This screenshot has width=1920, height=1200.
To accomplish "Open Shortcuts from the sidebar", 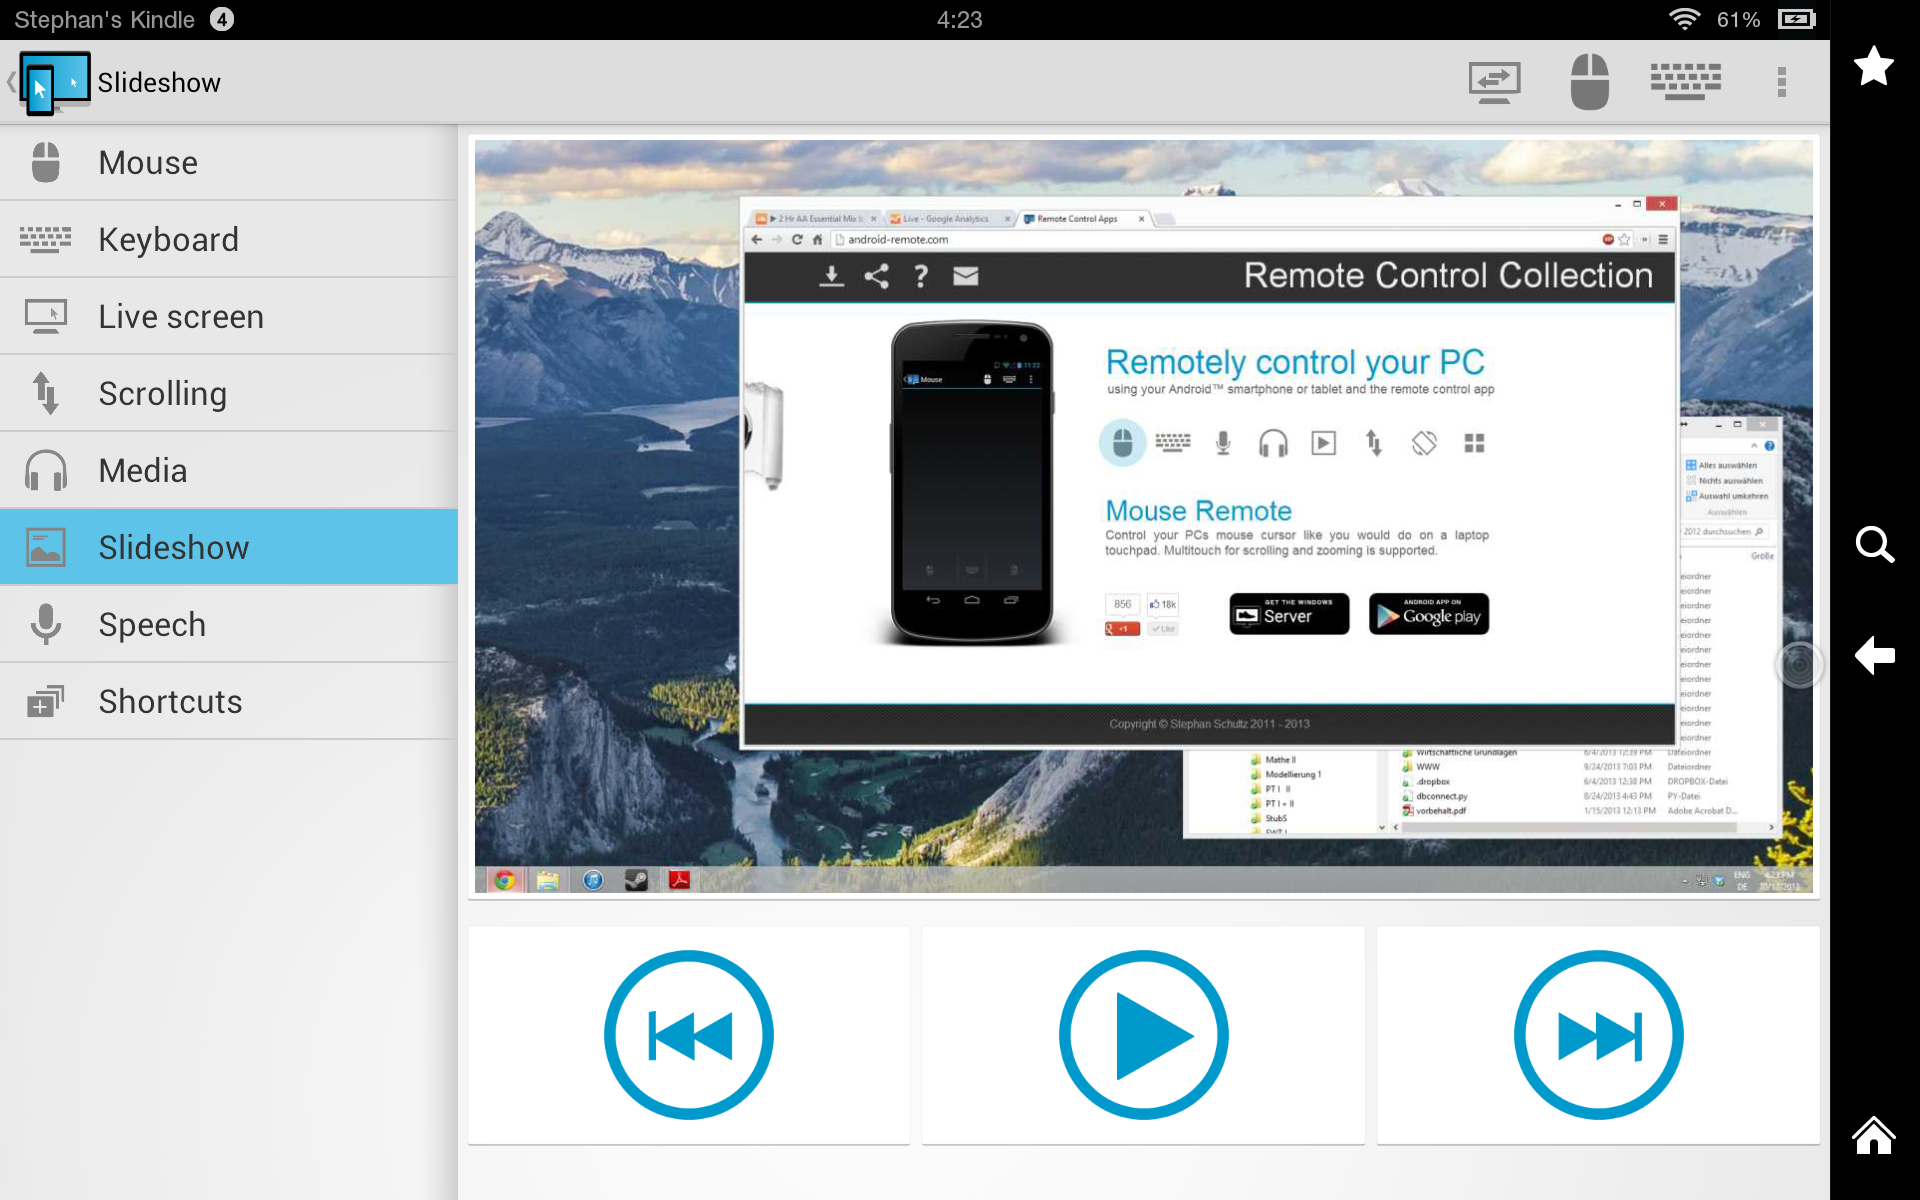I will tap(169, 700).
